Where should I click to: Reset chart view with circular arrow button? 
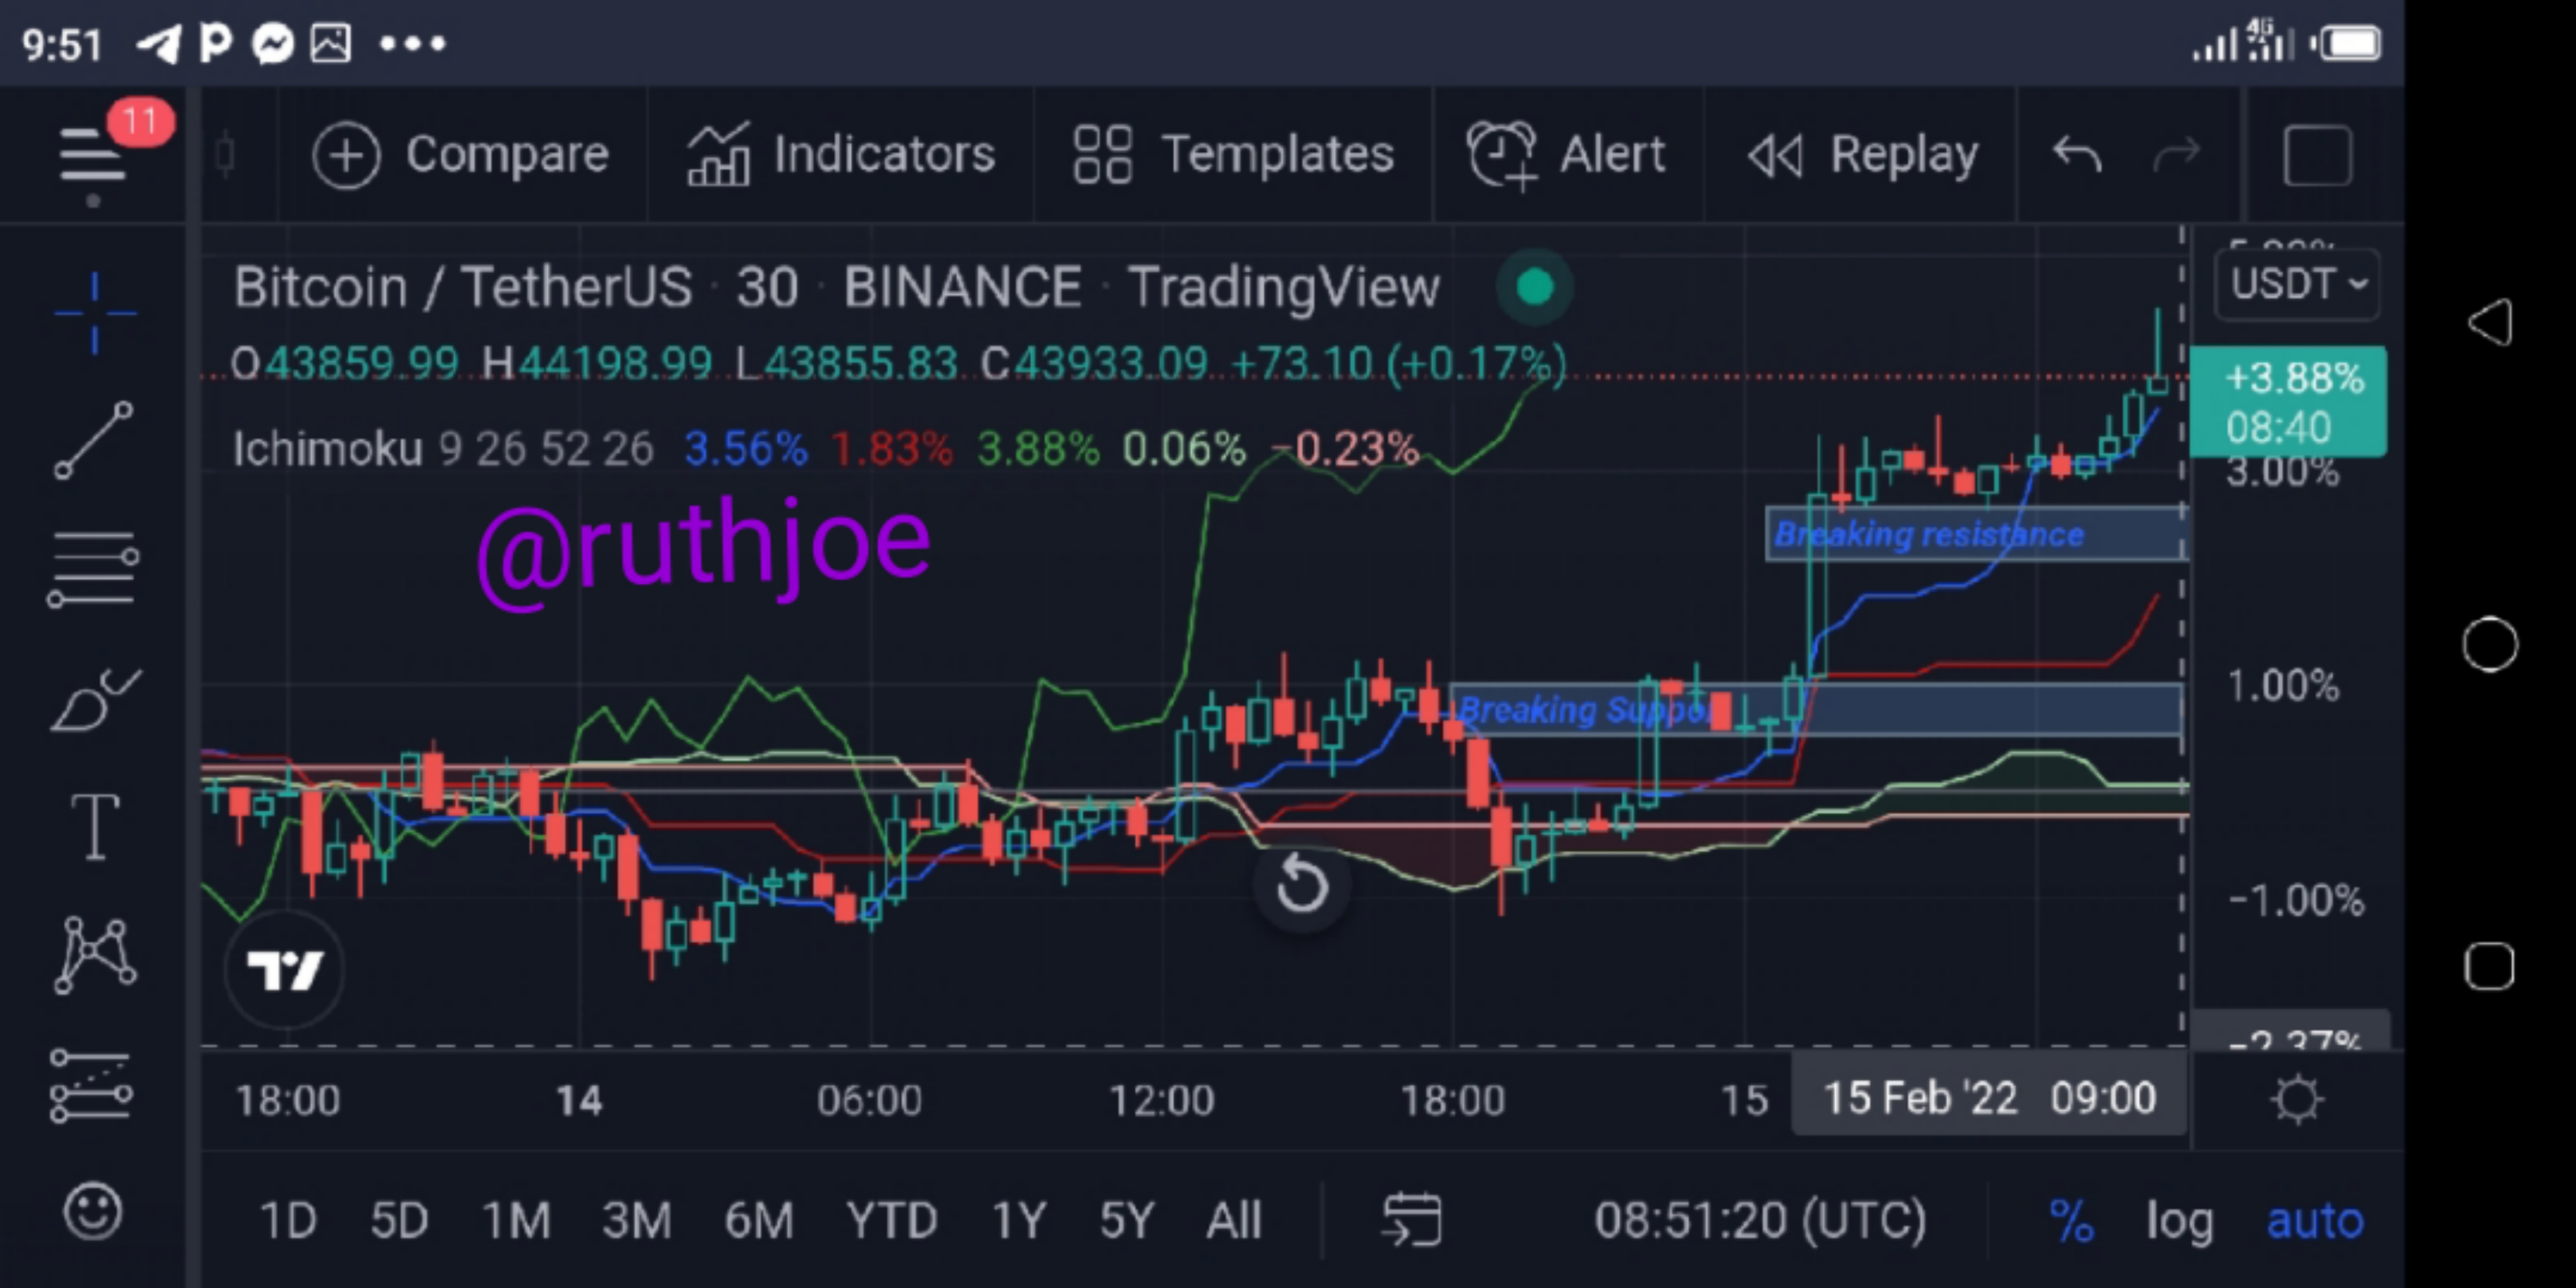1301,884
